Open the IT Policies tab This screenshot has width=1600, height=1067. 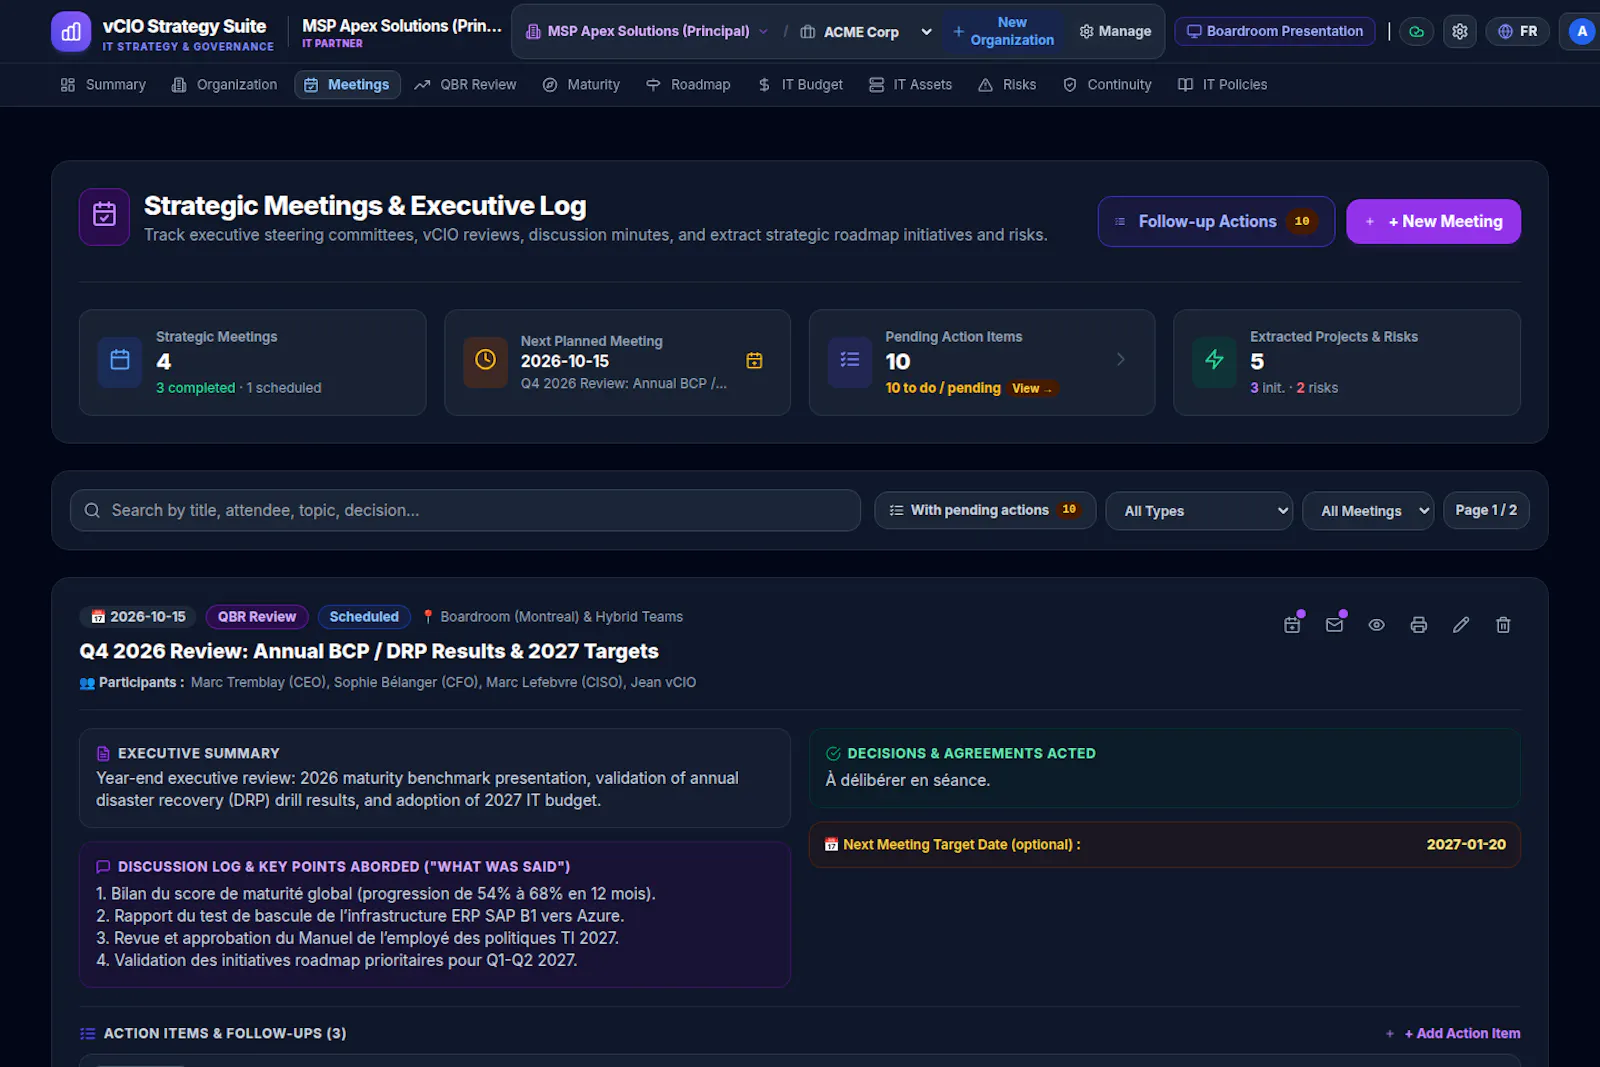coord(1222,85)
